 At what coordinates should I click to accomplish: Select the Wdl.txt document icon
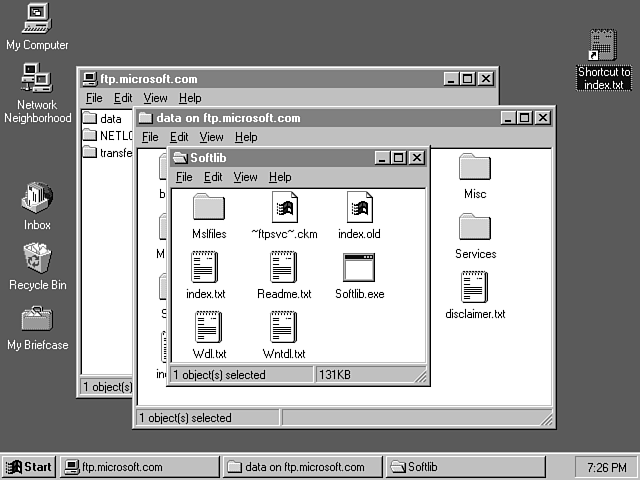(208, 328)
